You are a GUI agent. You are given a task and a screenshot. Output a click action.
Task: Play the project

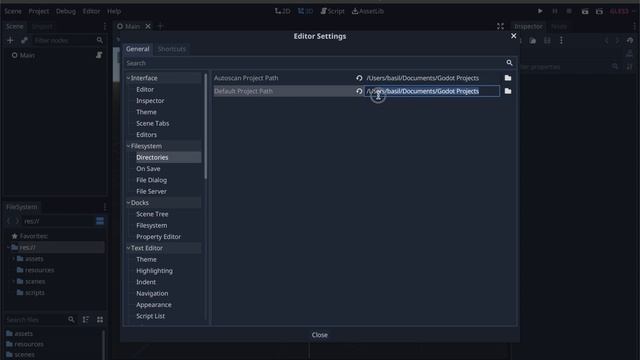coord(540,11)
